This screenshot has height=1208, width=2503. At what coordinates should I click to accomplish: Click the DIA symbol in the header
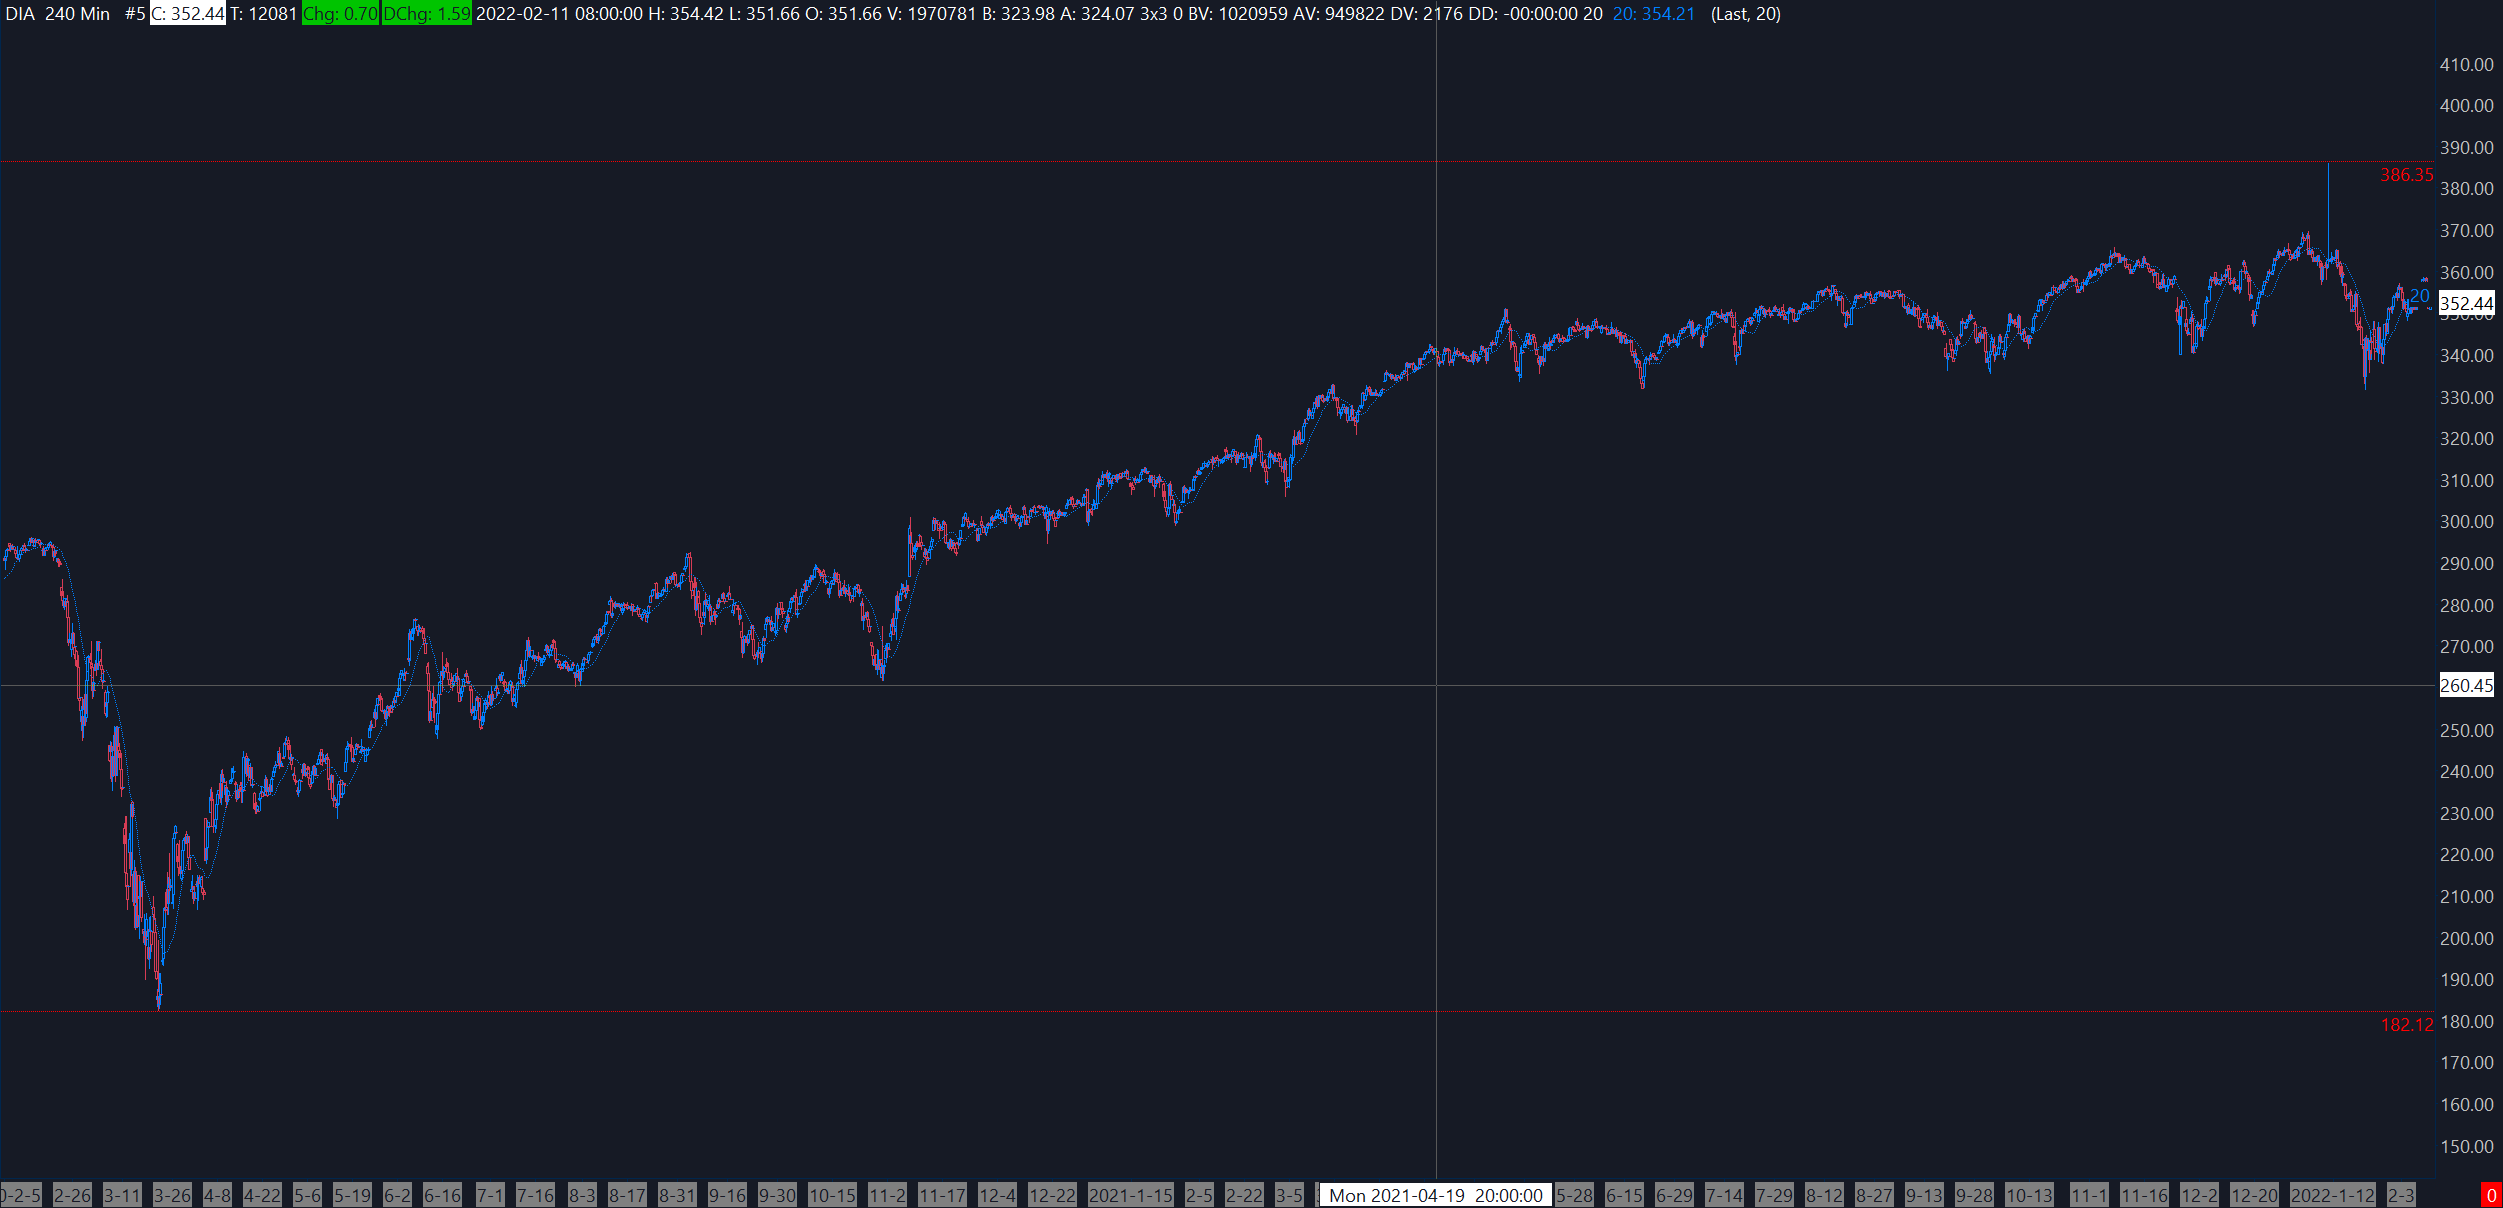click(20, 14)
